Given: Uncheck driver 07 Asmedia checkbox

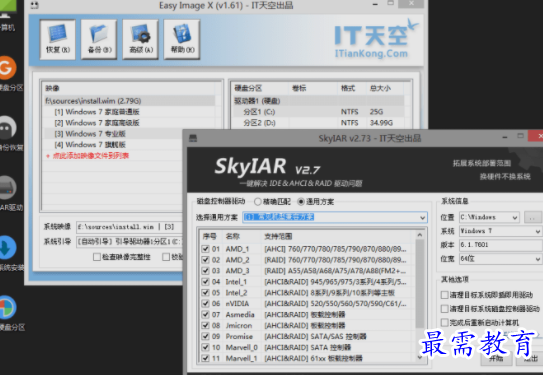Looking at the screenshot, I should (205, 314).
